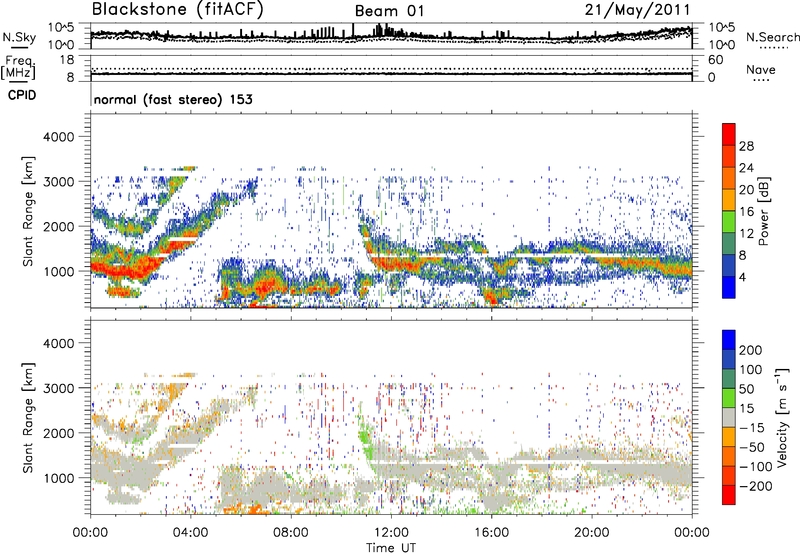Click the date '21/May/2011'
Viewport: 800px width, 554px height.
(637, 10)
